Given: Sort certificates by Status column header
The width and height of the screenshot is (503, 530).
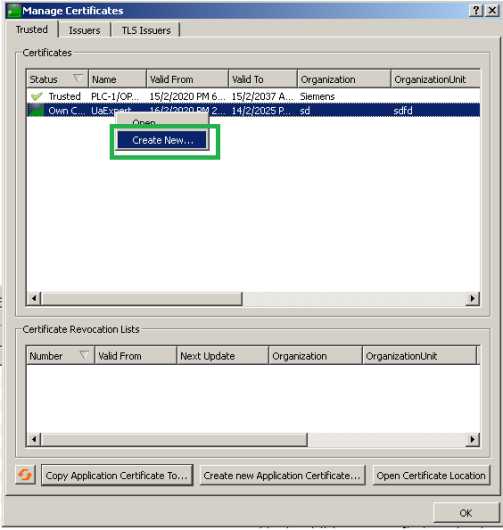Looking at the screenshot, I should click(57, 79).
